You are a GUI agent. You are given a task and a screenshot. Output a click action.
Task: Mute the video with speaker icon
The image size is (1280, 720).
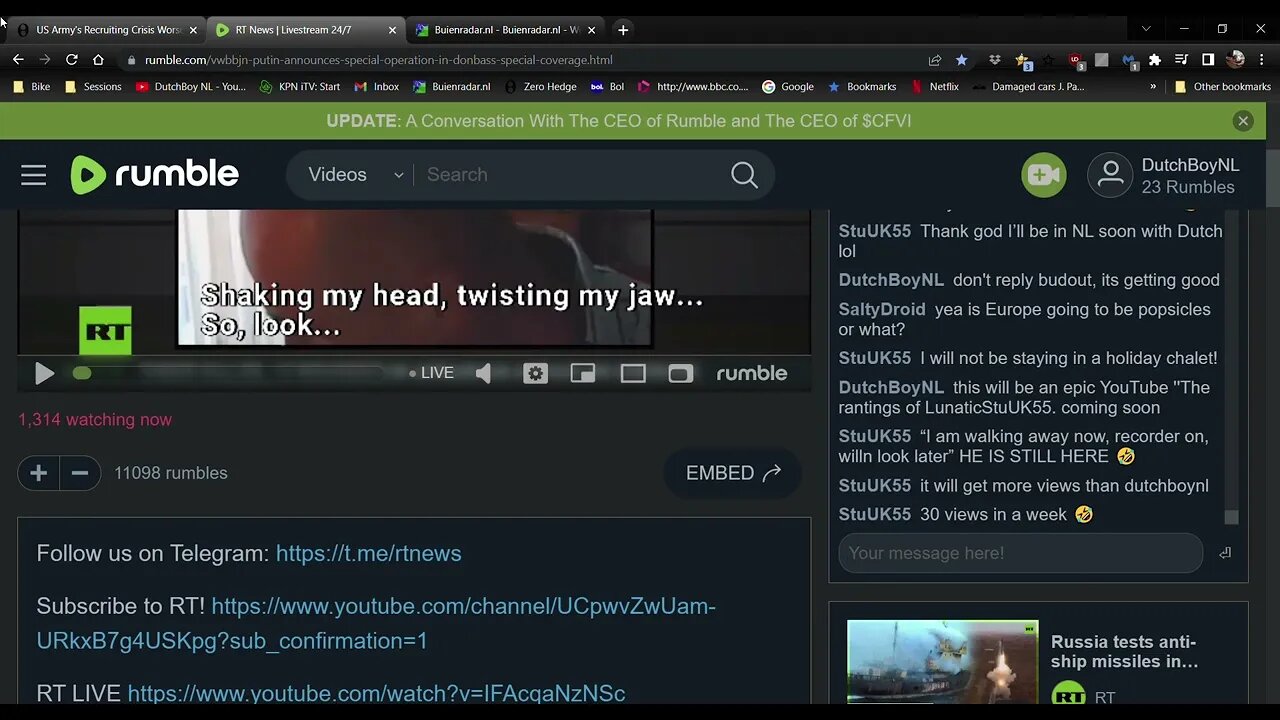[484, 373]
